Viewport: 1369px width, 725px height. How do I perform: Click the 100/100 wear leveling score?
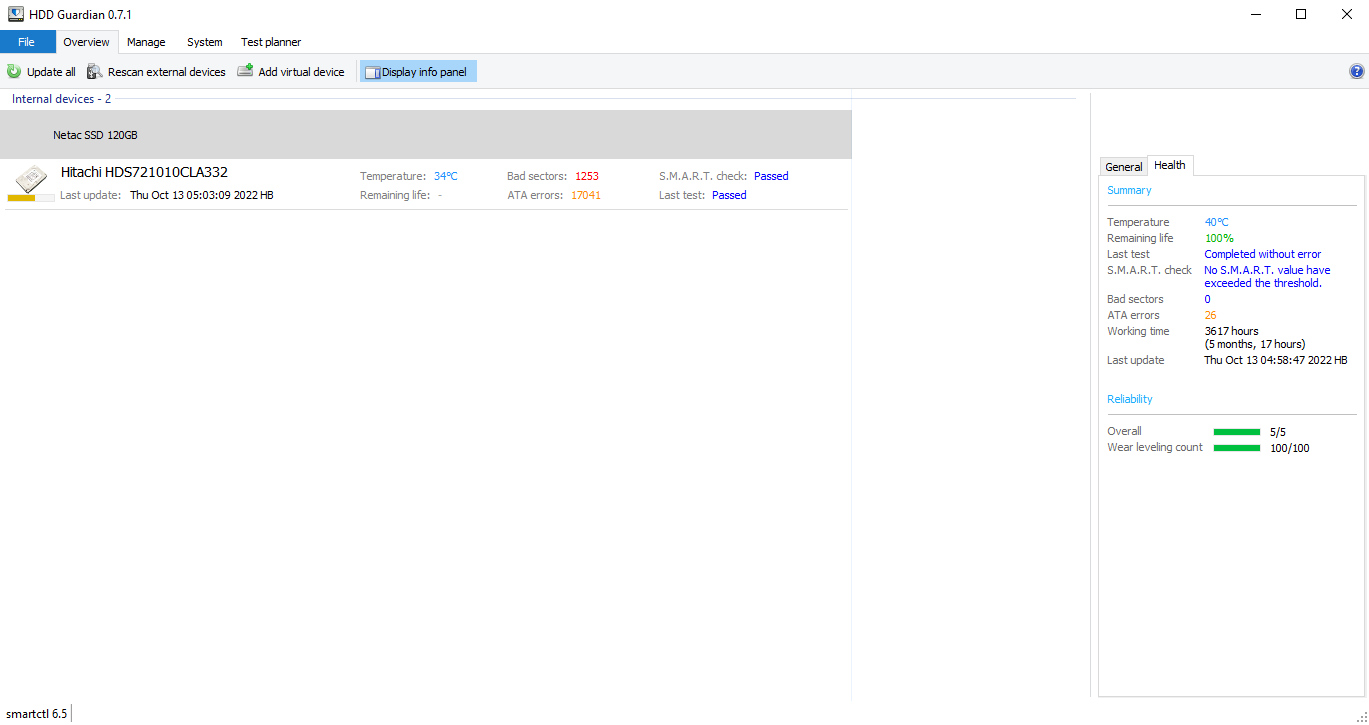pos(1289,448)
